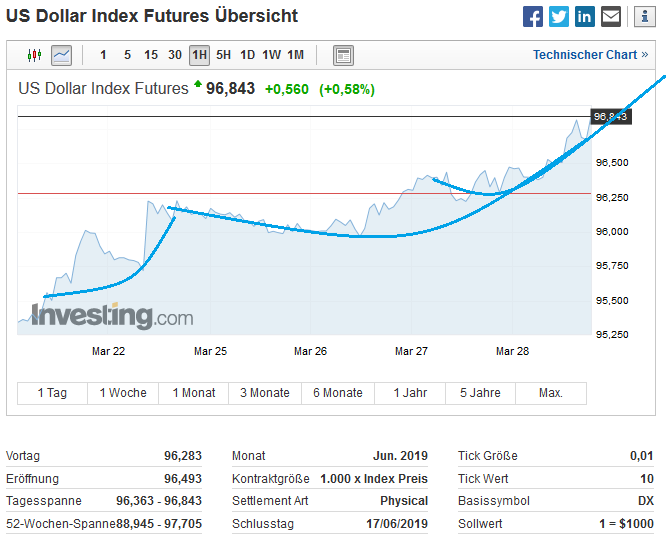Open the info icon at top right
The image size is (667, 541).
pos(640,17)
